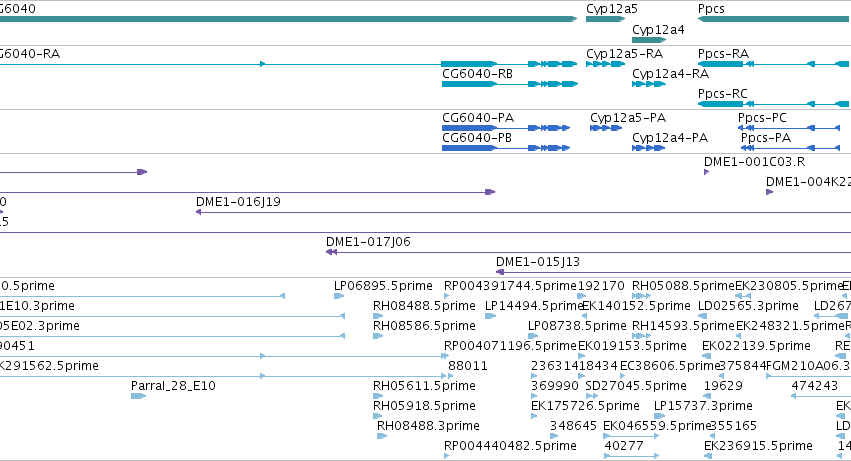
Task: Select the Ppcs-RA transcript label
Action: pos(723,54)
